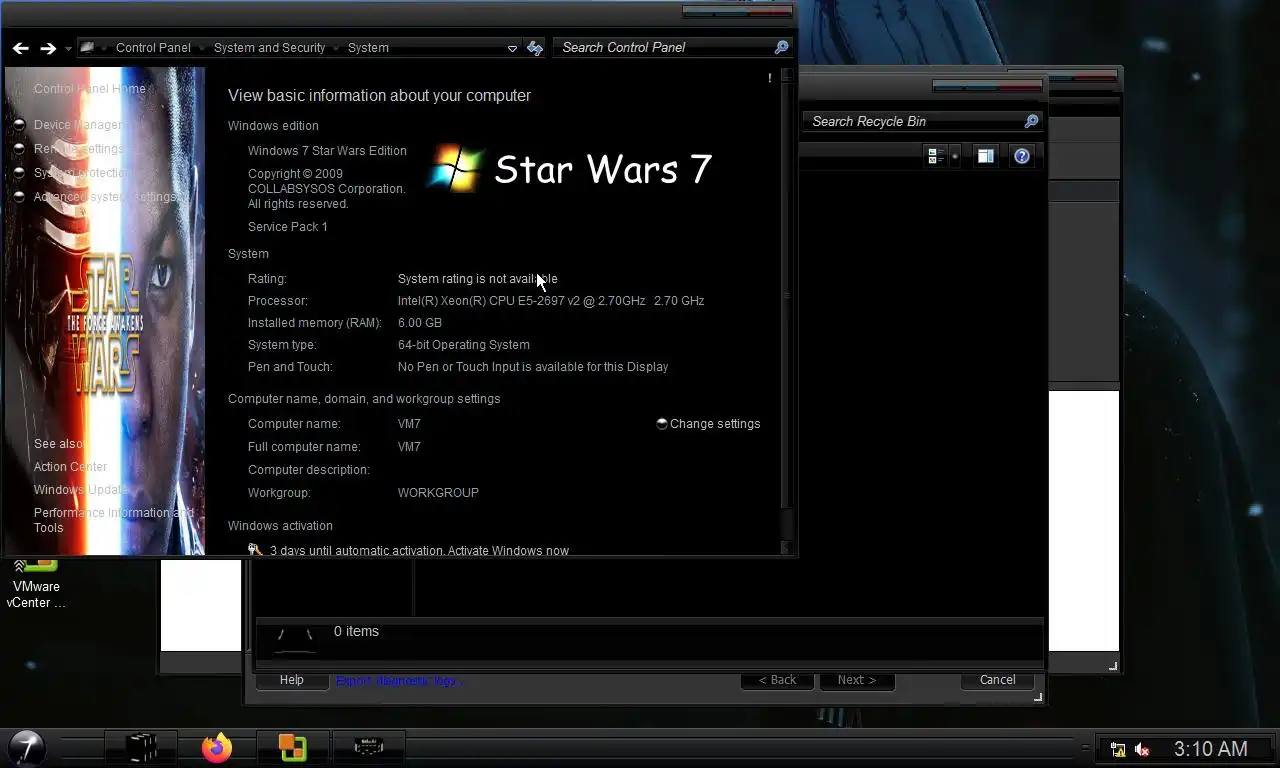Click the Service Pack 1 text
The image size is (1280, 768).
[x=287, y=227]
